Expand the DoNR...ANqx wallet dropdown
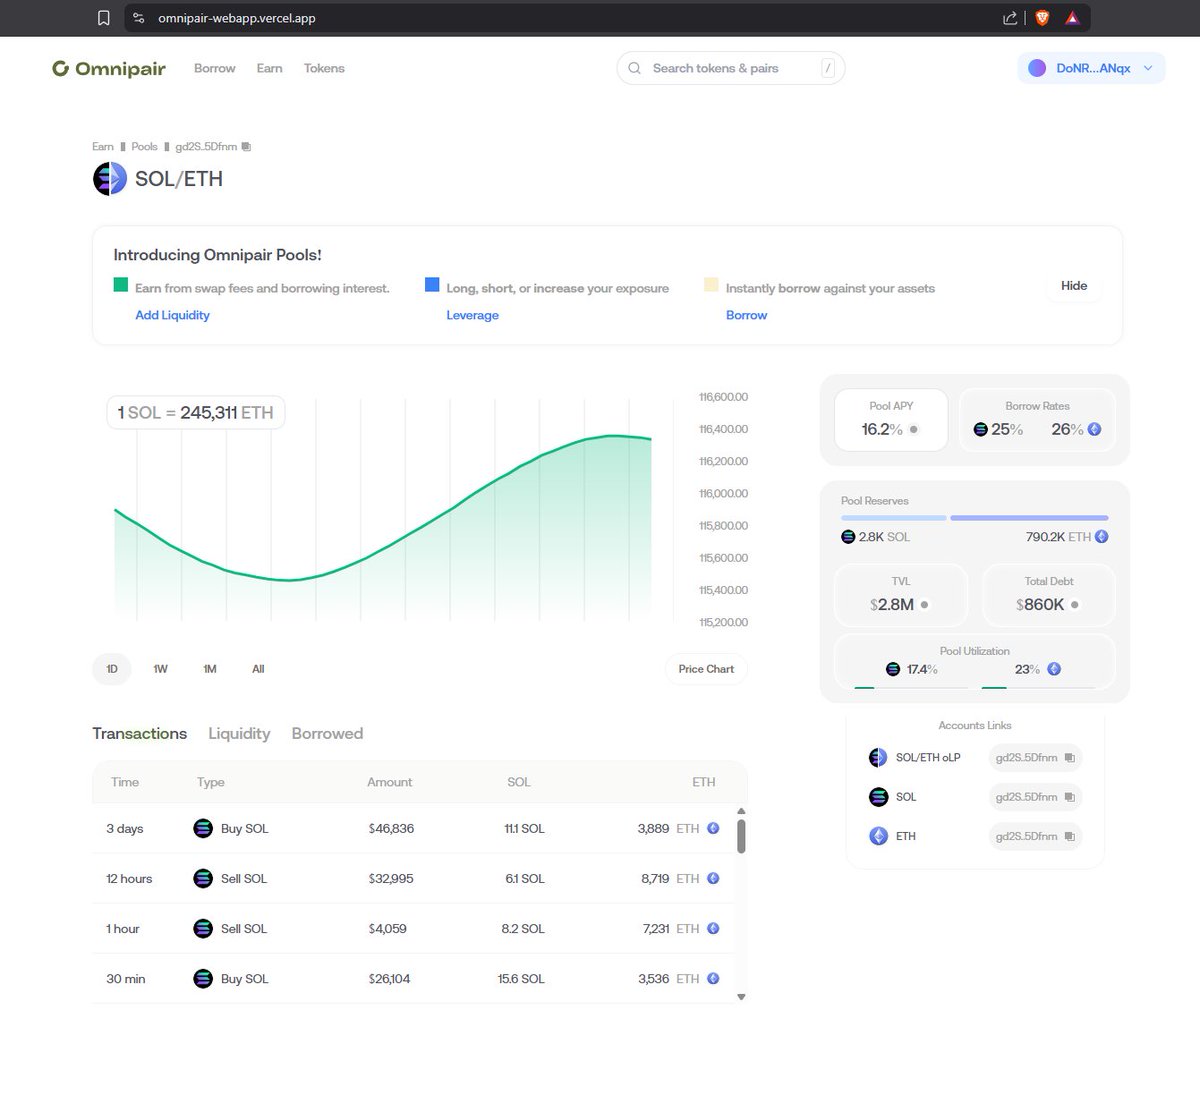 1091,68
